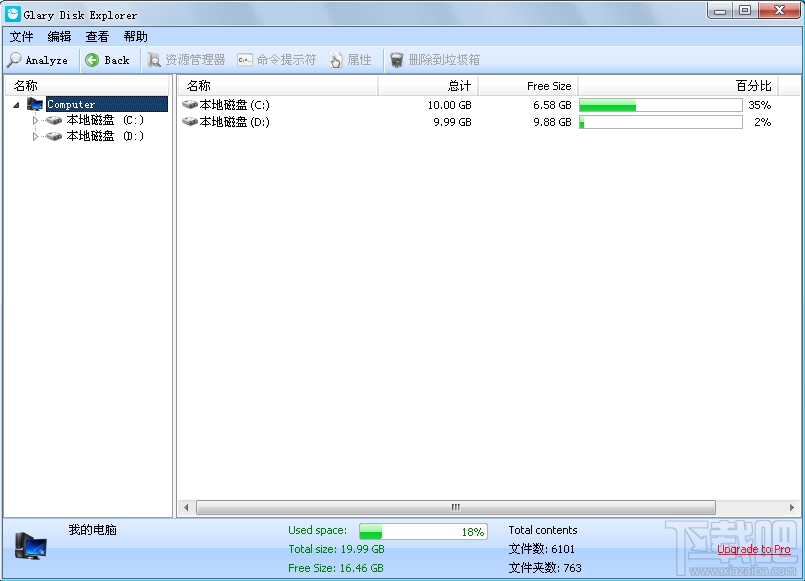Select Computer in the tree

point(107,104)
